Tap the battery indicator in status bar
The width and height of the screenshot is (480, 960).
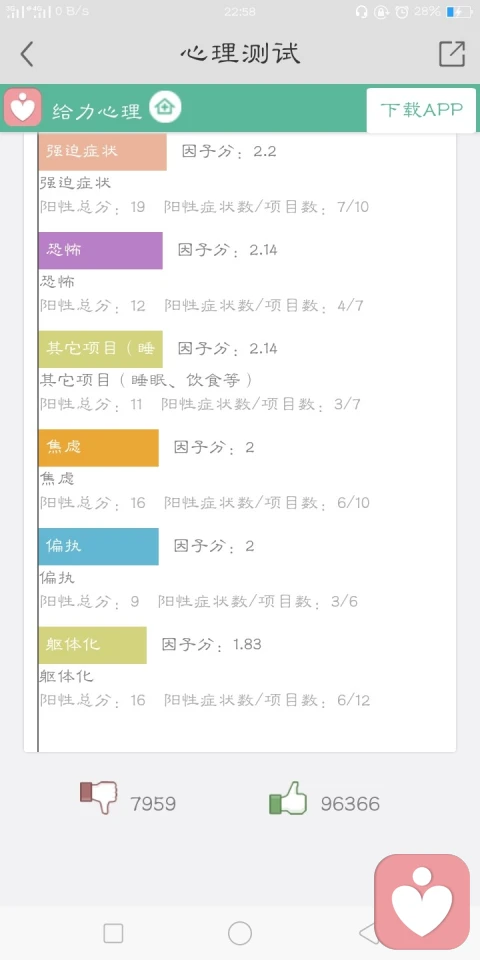point(459,12)
